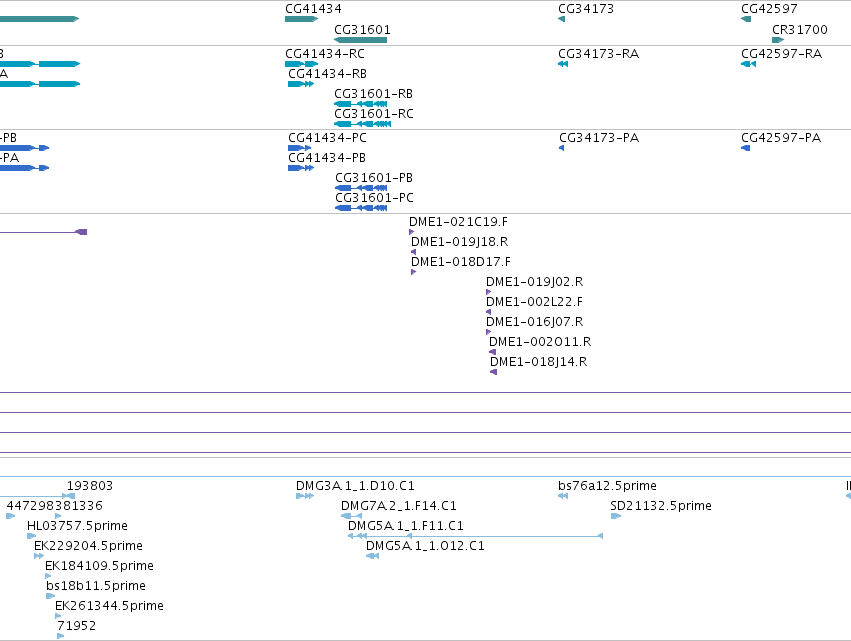
Task: Click the DME1-018J14.R label
Action: pos(538,363)
